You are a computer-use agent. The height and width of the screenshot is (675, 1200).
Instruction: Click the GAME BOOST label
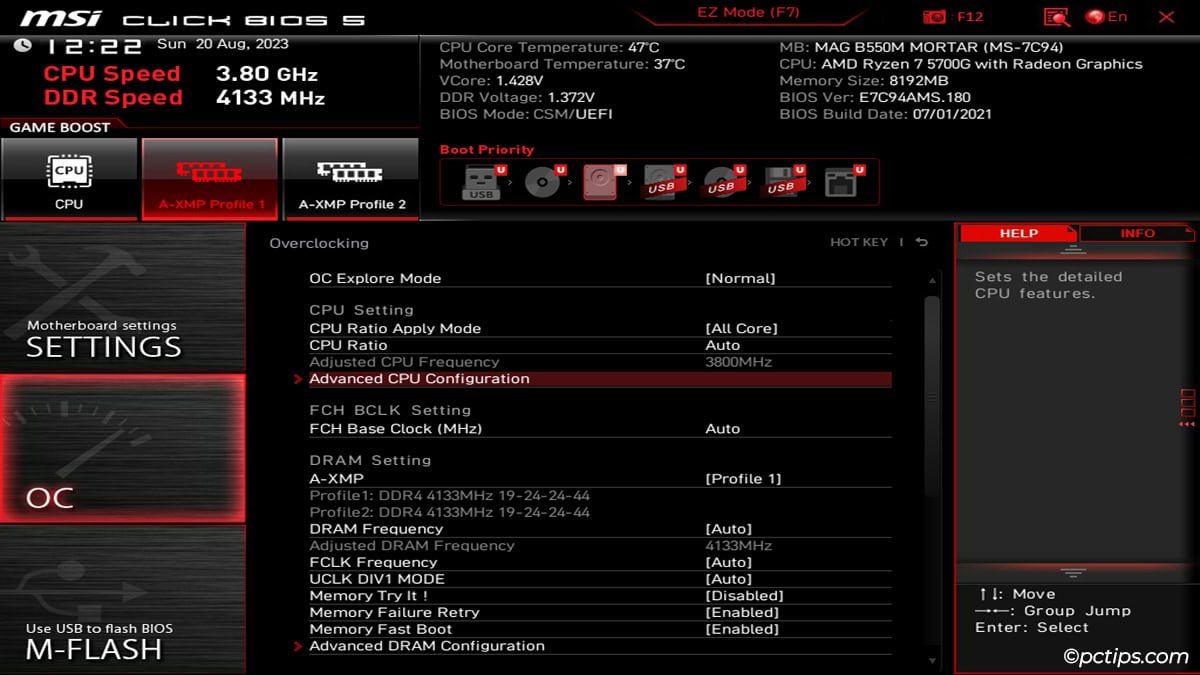click(x=60, y=127)
